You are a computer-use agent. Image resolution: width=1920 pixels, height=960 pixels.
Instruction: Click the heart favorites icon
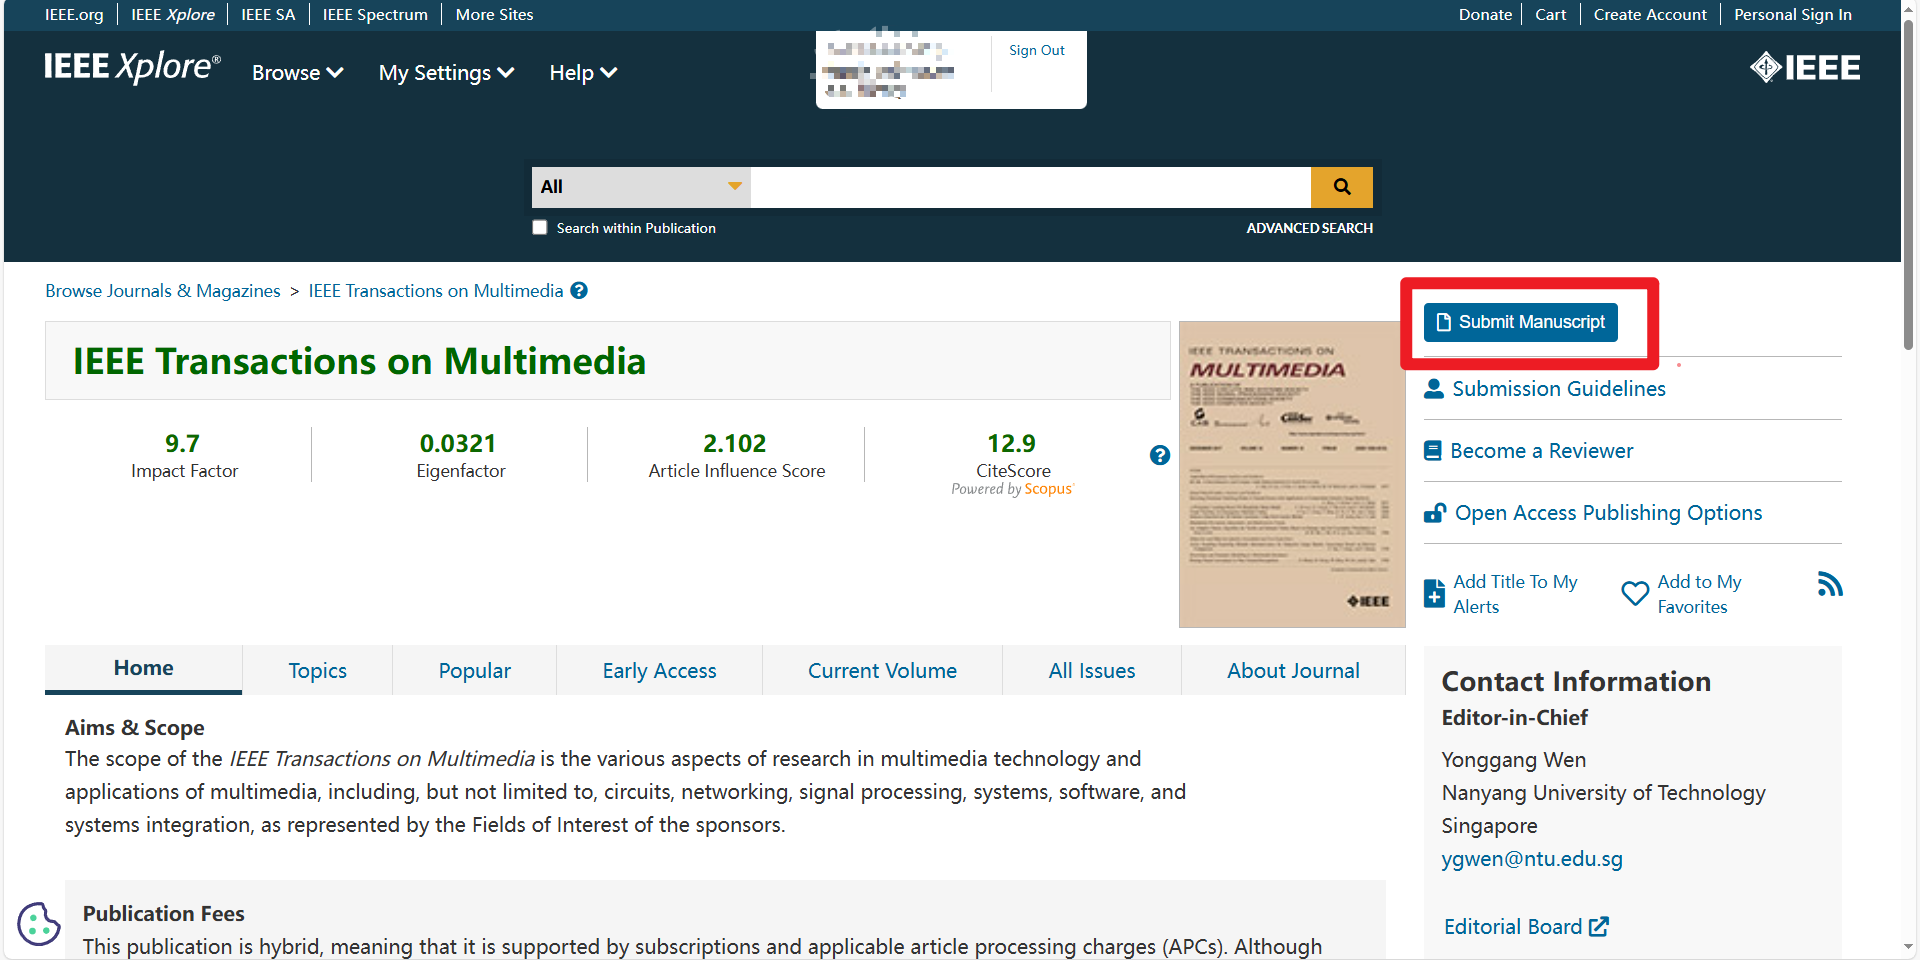(1635, 594)
